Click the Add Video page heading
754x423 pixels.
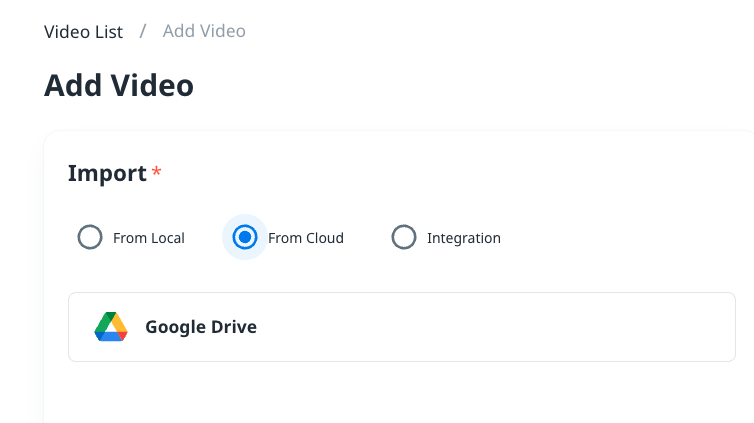[x=119, y=86]
